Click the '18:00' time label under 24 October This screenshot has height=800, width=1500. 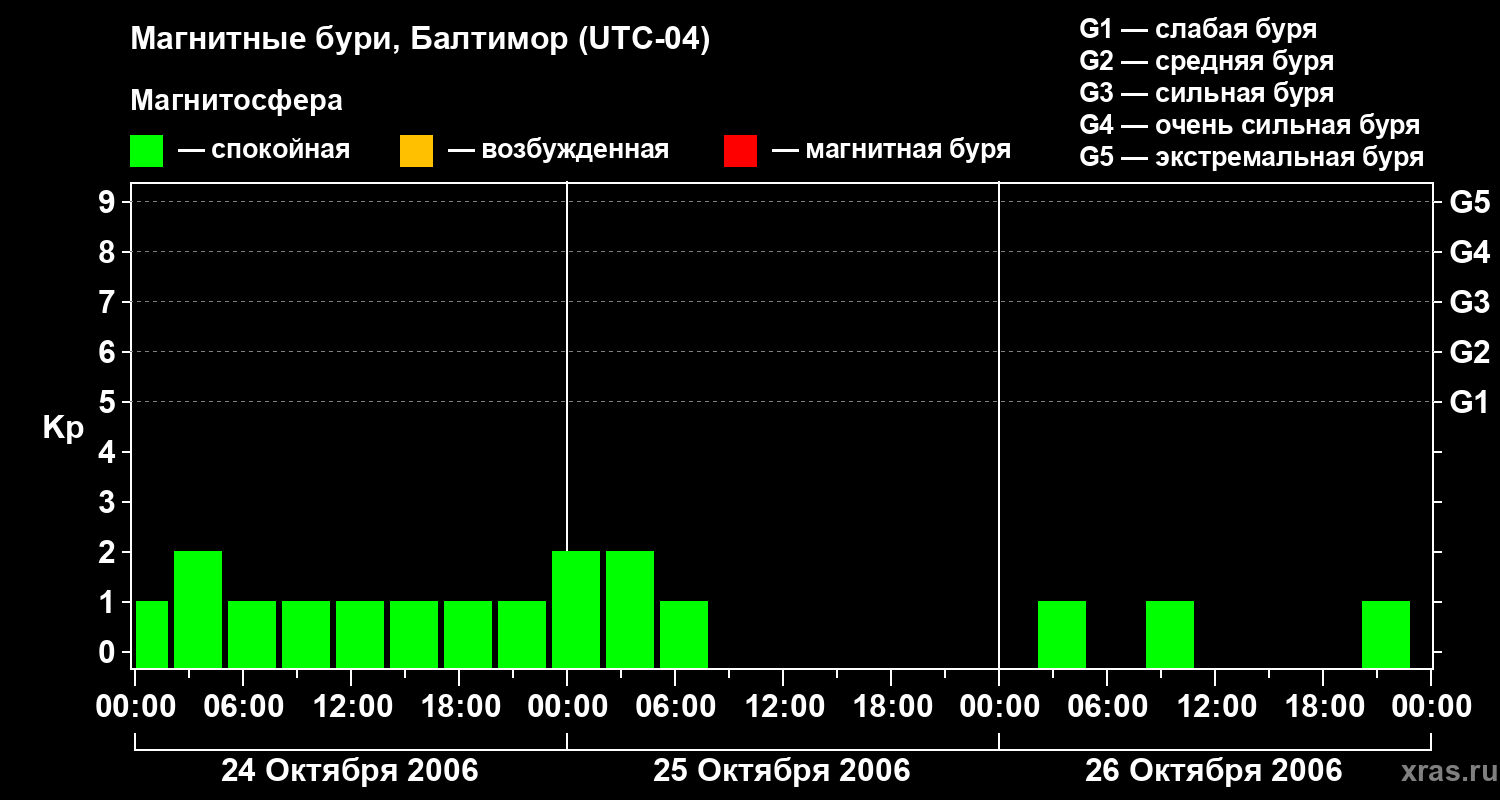point(459,707)
